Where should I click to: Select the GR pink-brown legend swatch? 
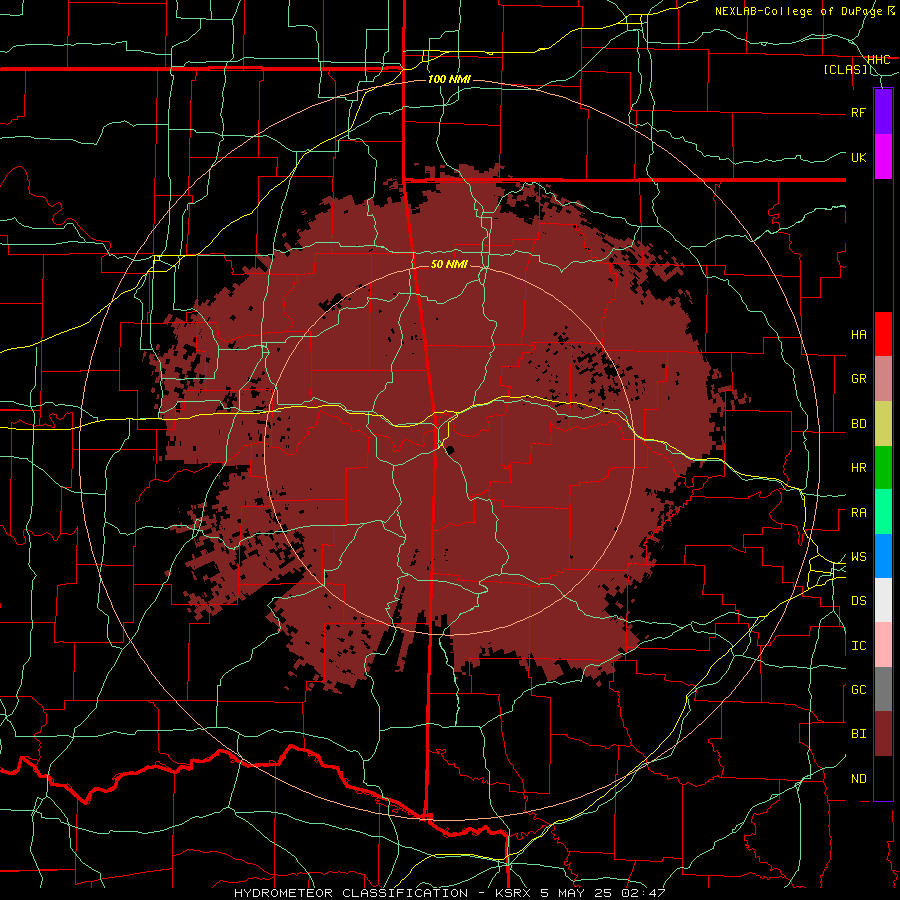883,379
